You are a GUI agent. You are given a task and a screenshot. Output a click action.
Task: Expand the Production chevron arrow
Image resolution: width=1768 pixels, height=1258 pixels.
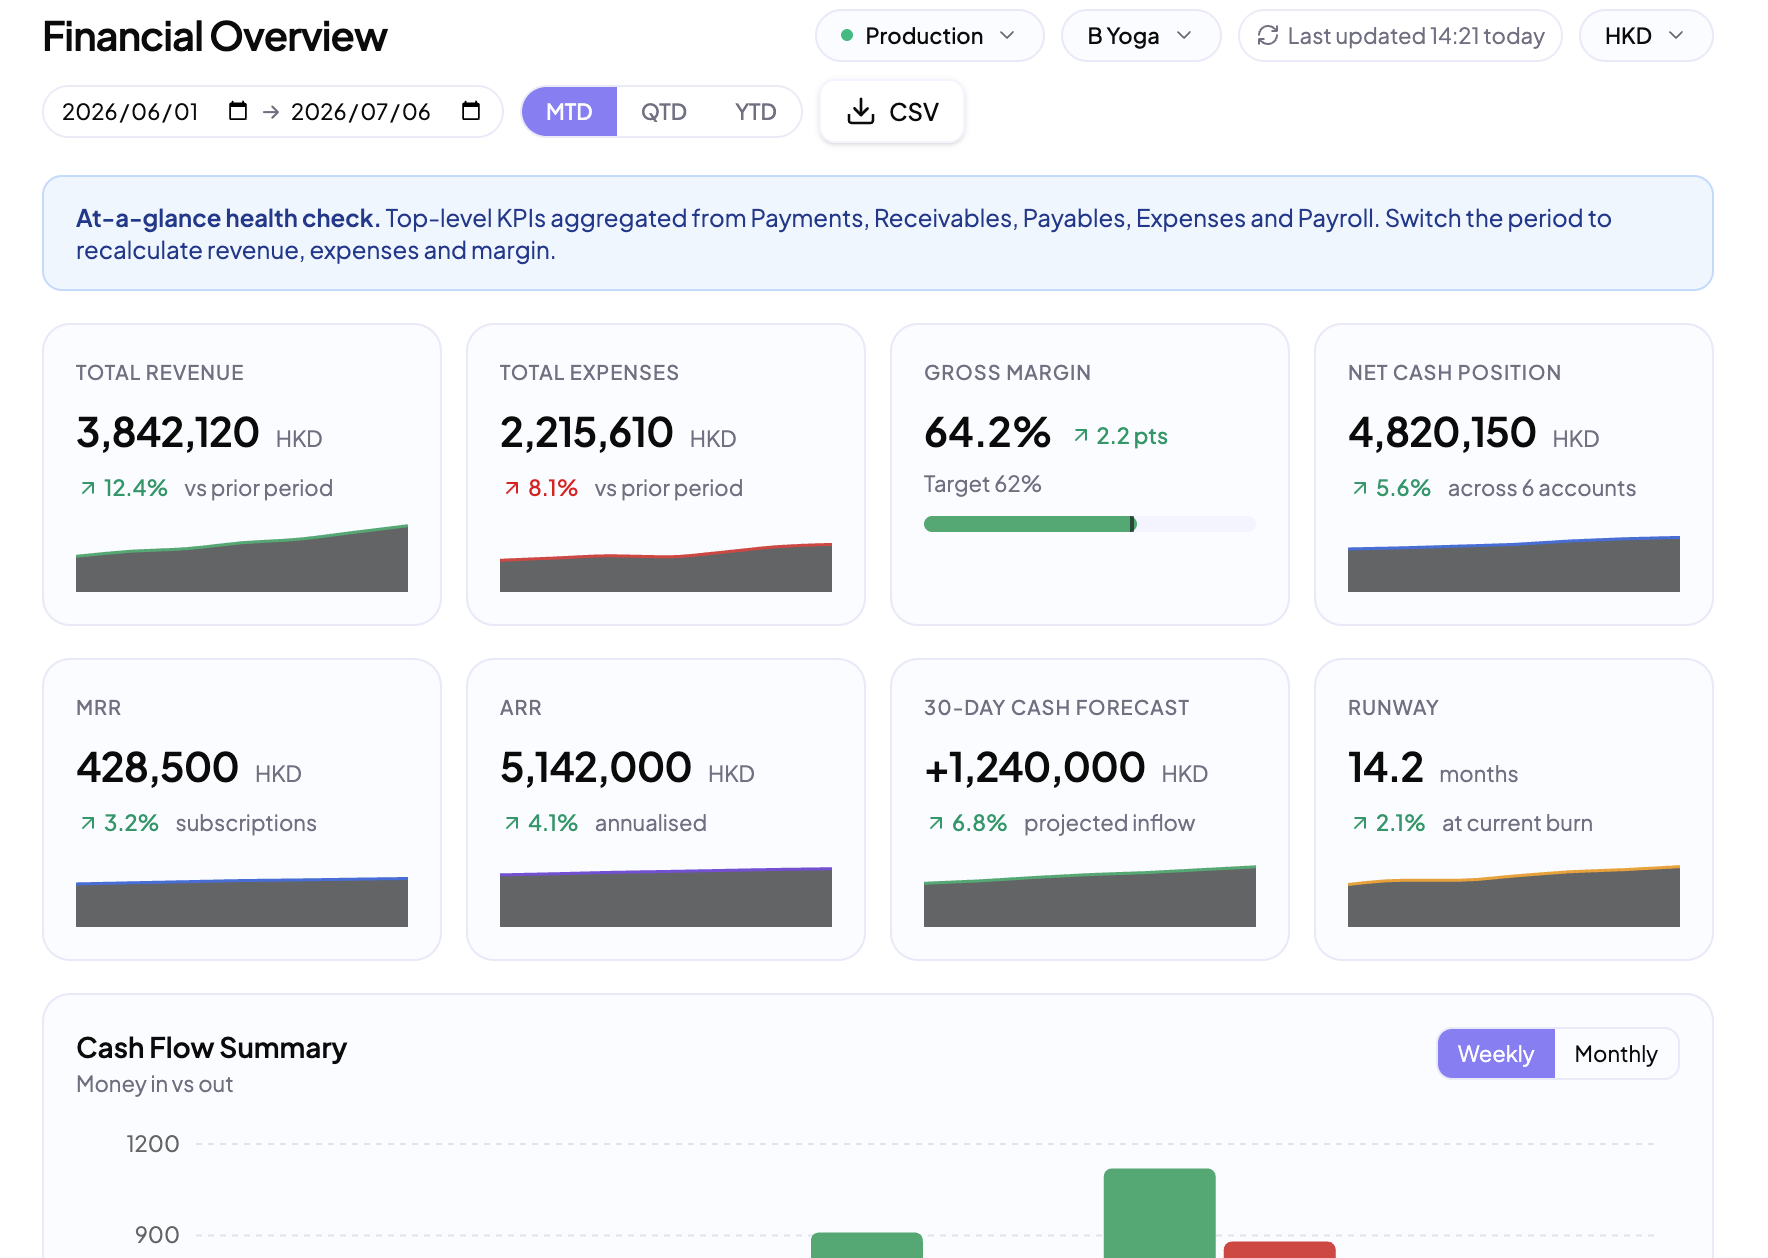[1008, 36]
